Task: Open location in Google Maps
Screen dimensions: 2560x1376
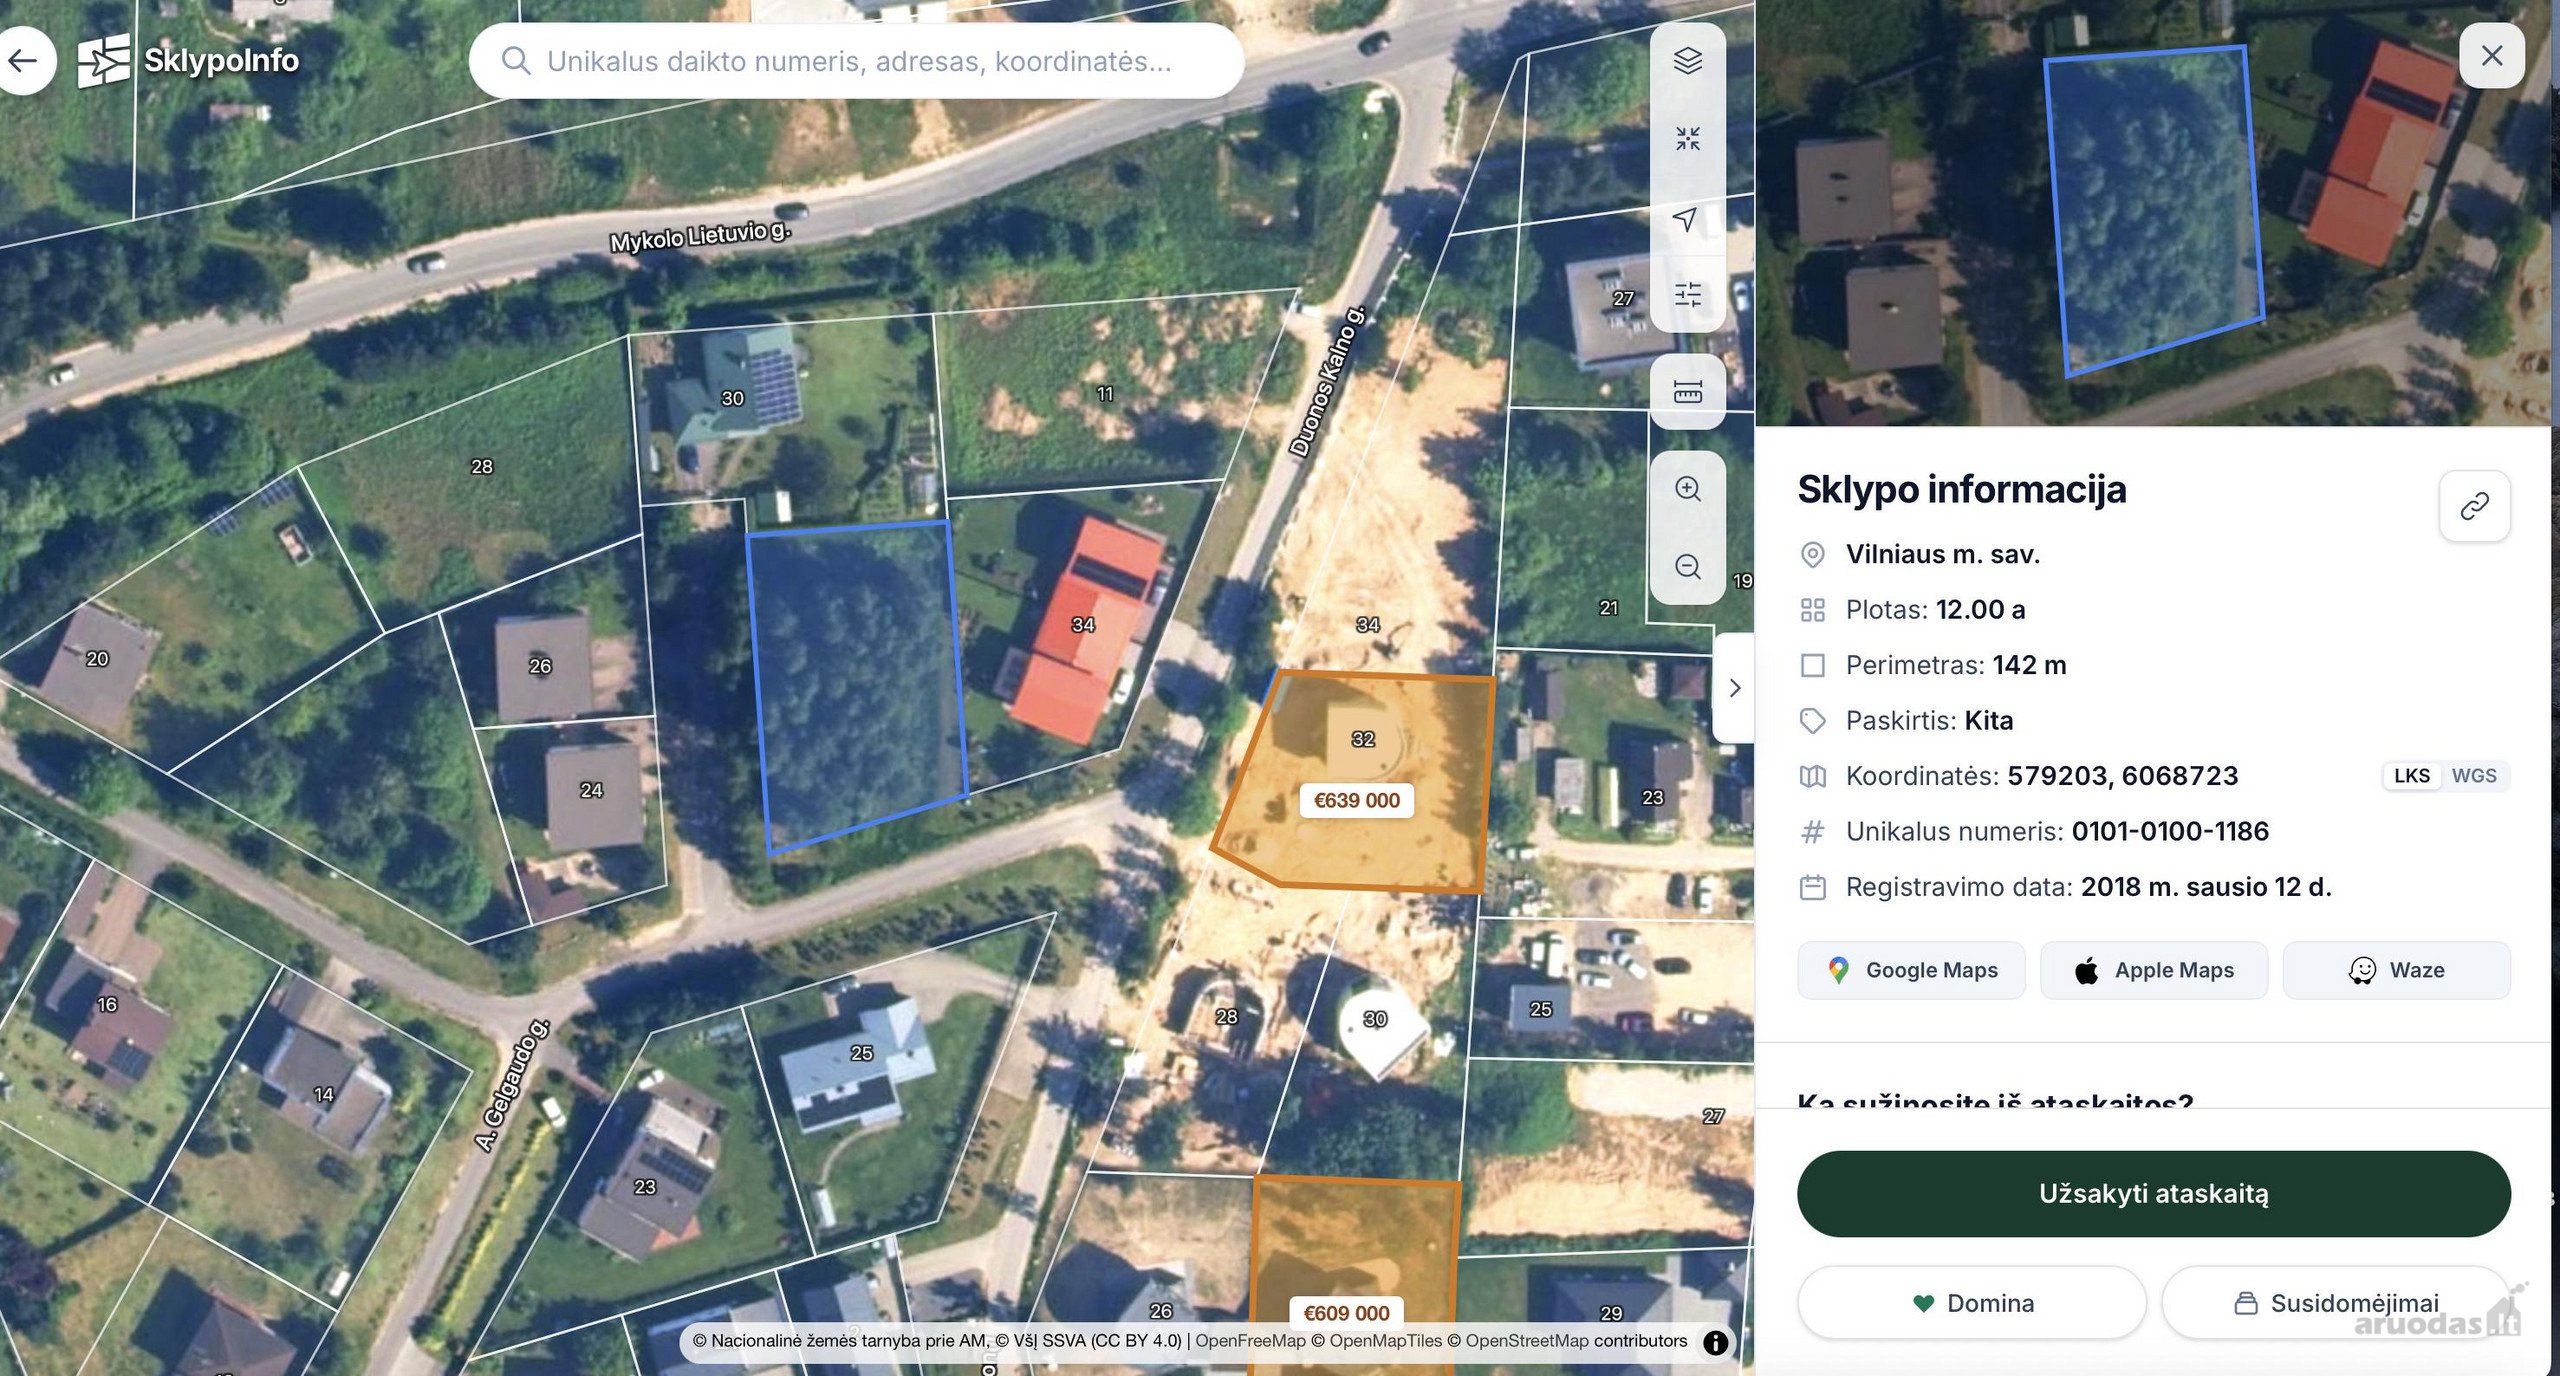Action: point(1911,970)
